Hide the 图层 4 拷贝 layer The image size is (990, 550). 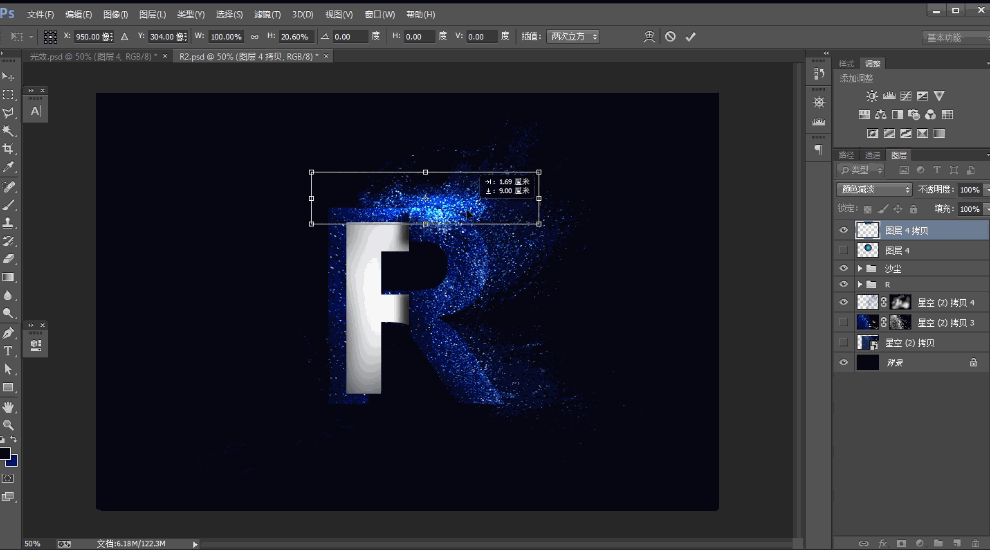coord(844,230)
